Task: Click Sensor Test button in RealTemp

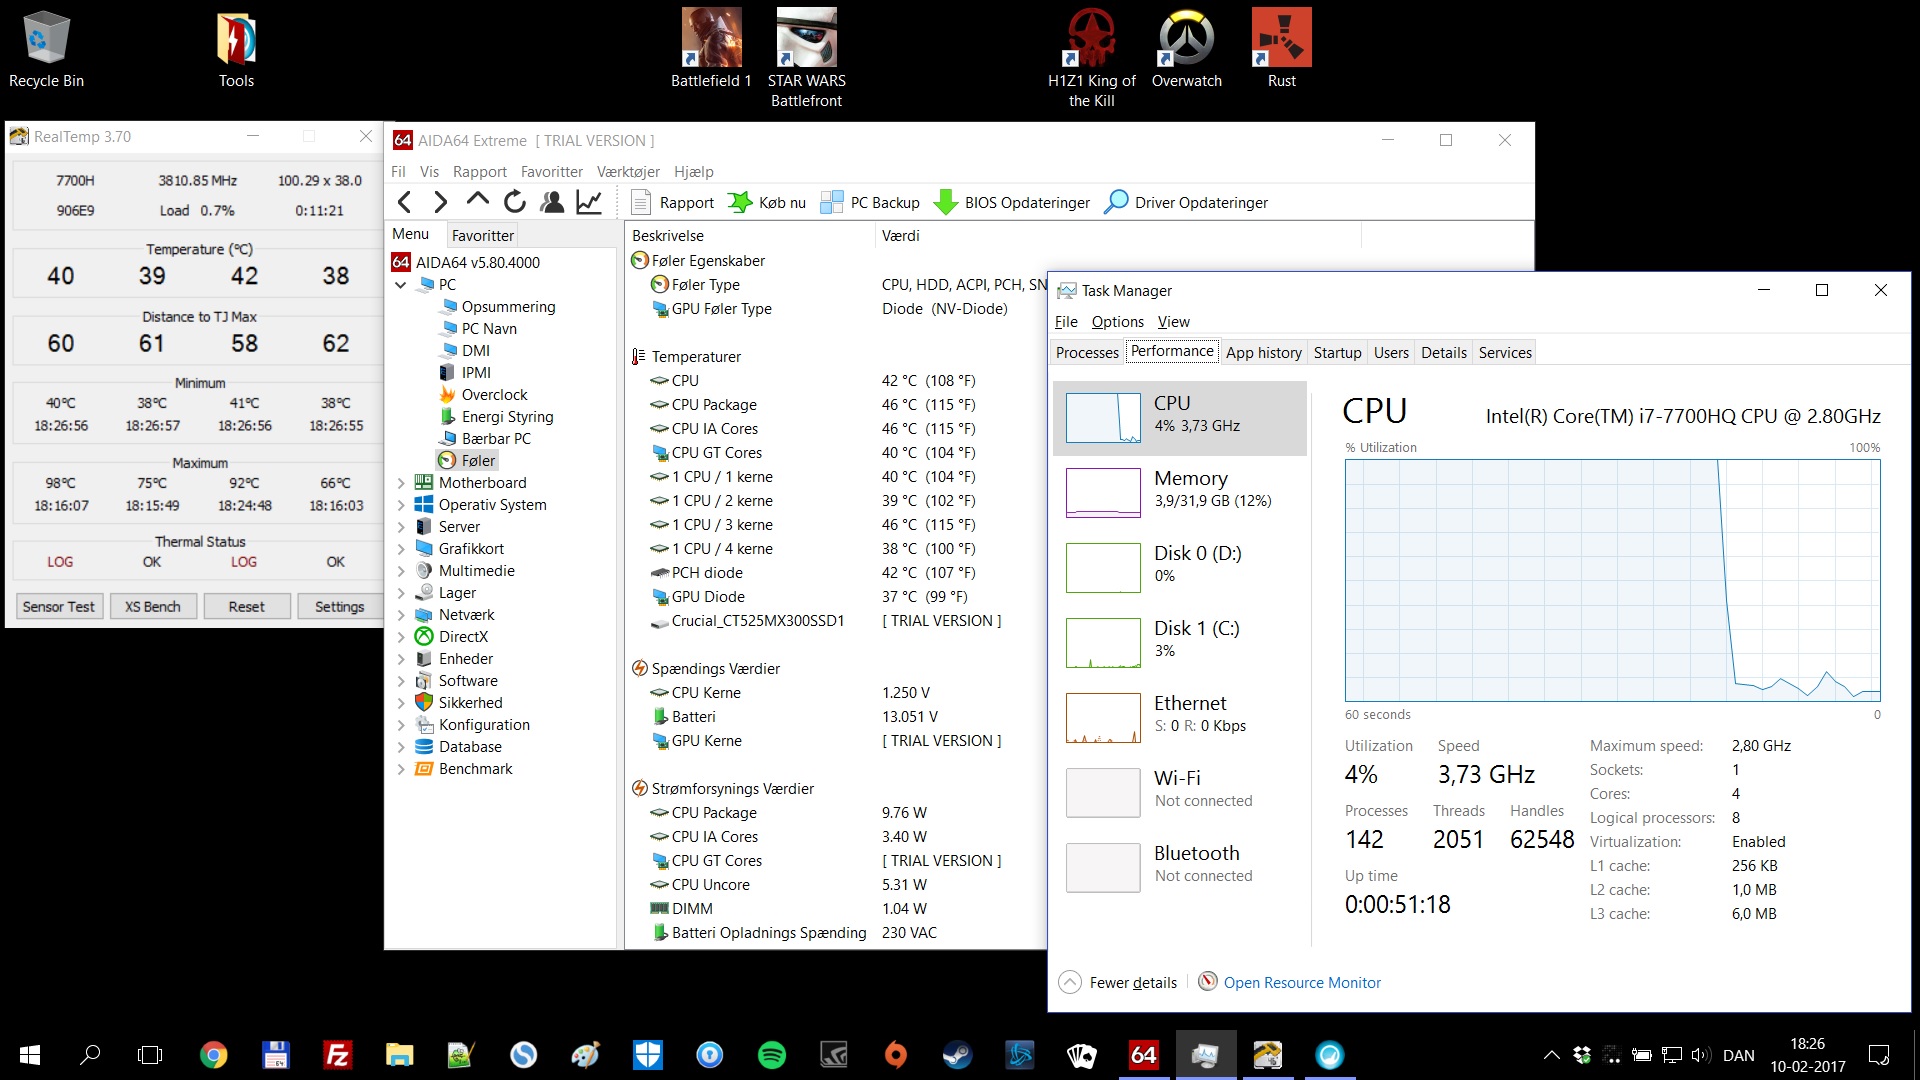Action: [58, 606]
